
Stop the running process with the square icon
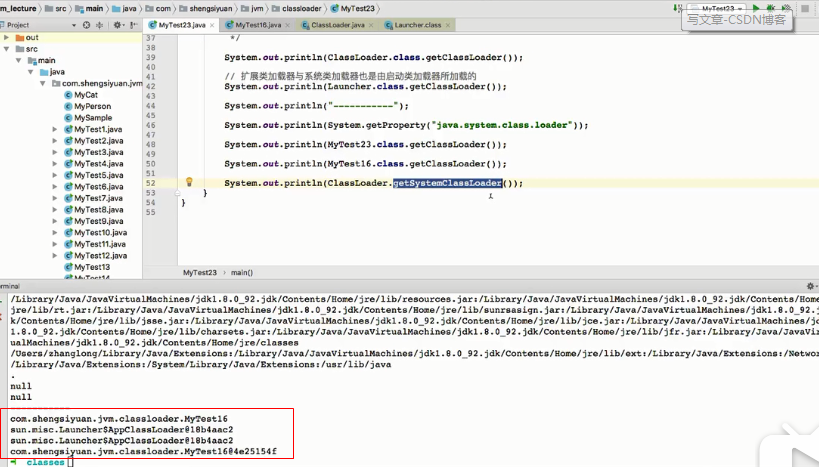click(x=805, y=8)
